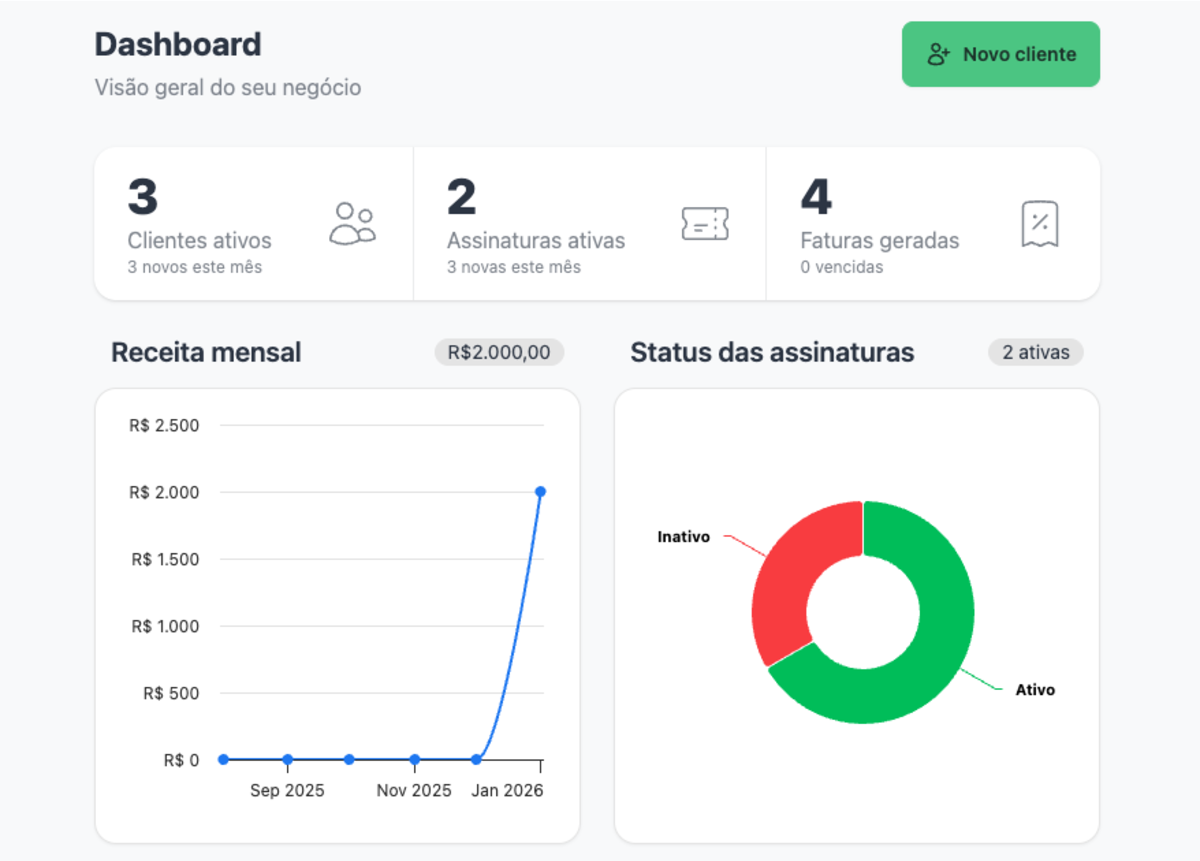Click the 2 ativas status badge
Screen dimensions: 1200x861
point(1035,352)
